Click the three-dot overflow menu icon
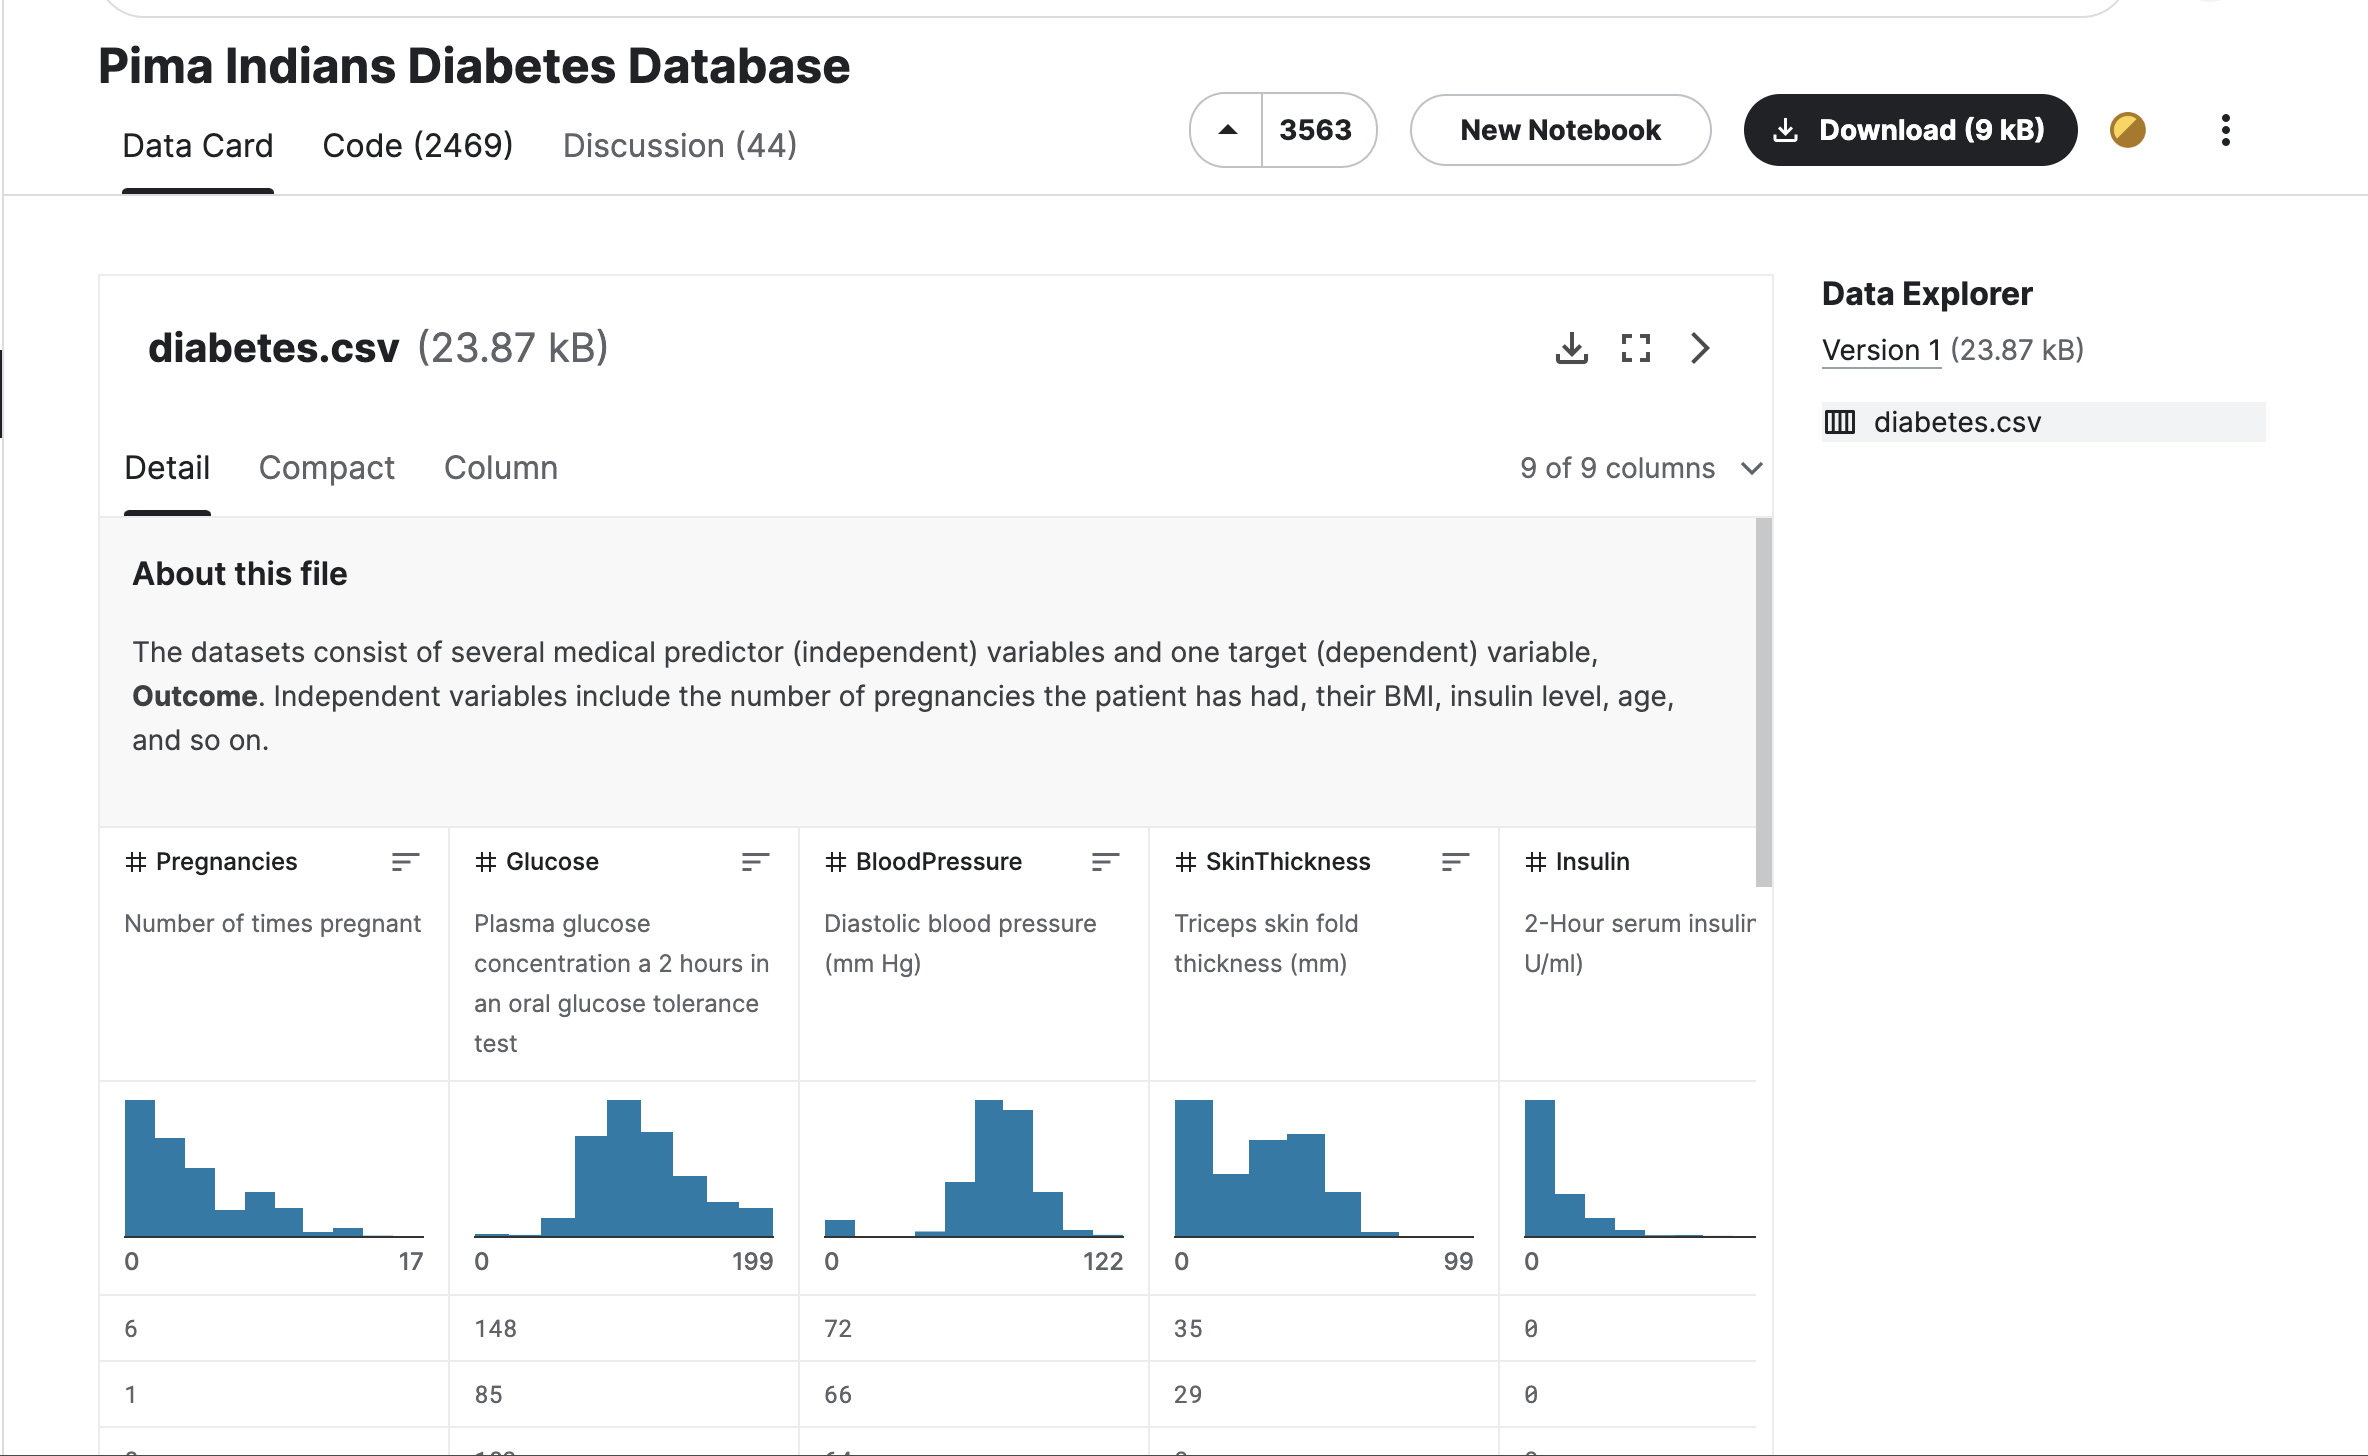The height and width of the screenshot is (1456, 2368). click(x=2226, y=130)
